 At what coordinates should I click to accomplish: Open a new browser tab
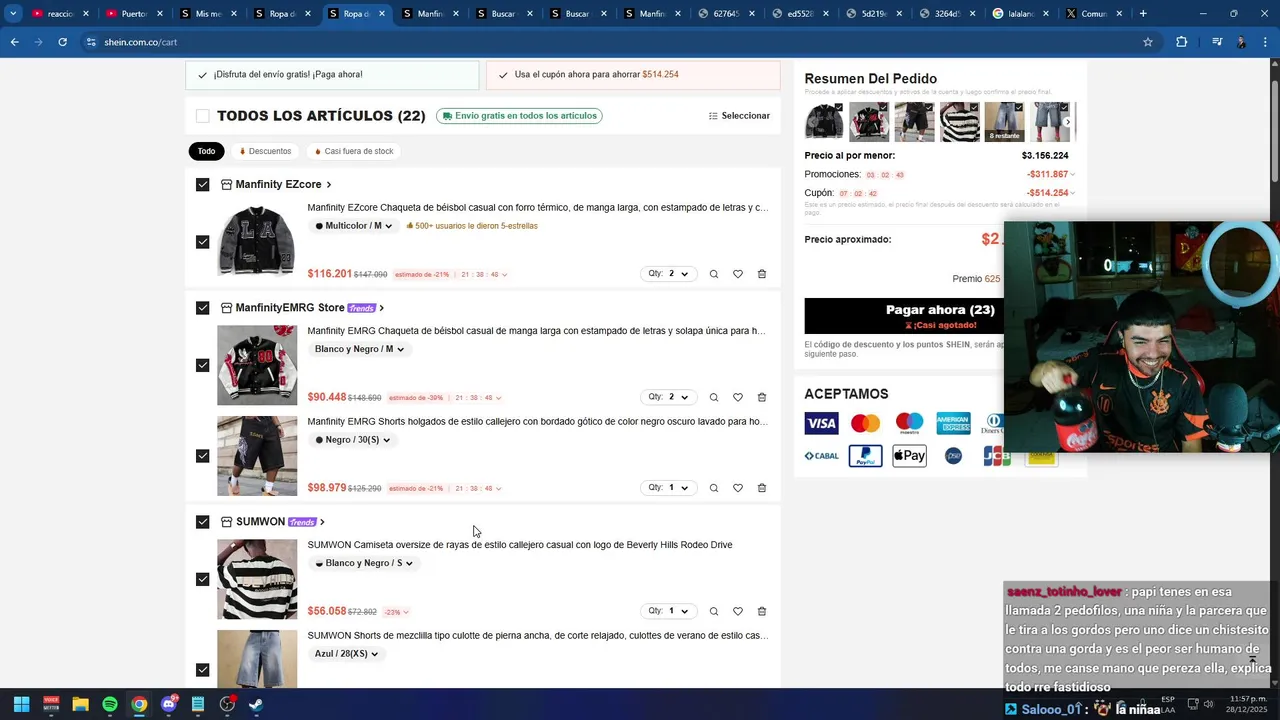click(1143, 14)
